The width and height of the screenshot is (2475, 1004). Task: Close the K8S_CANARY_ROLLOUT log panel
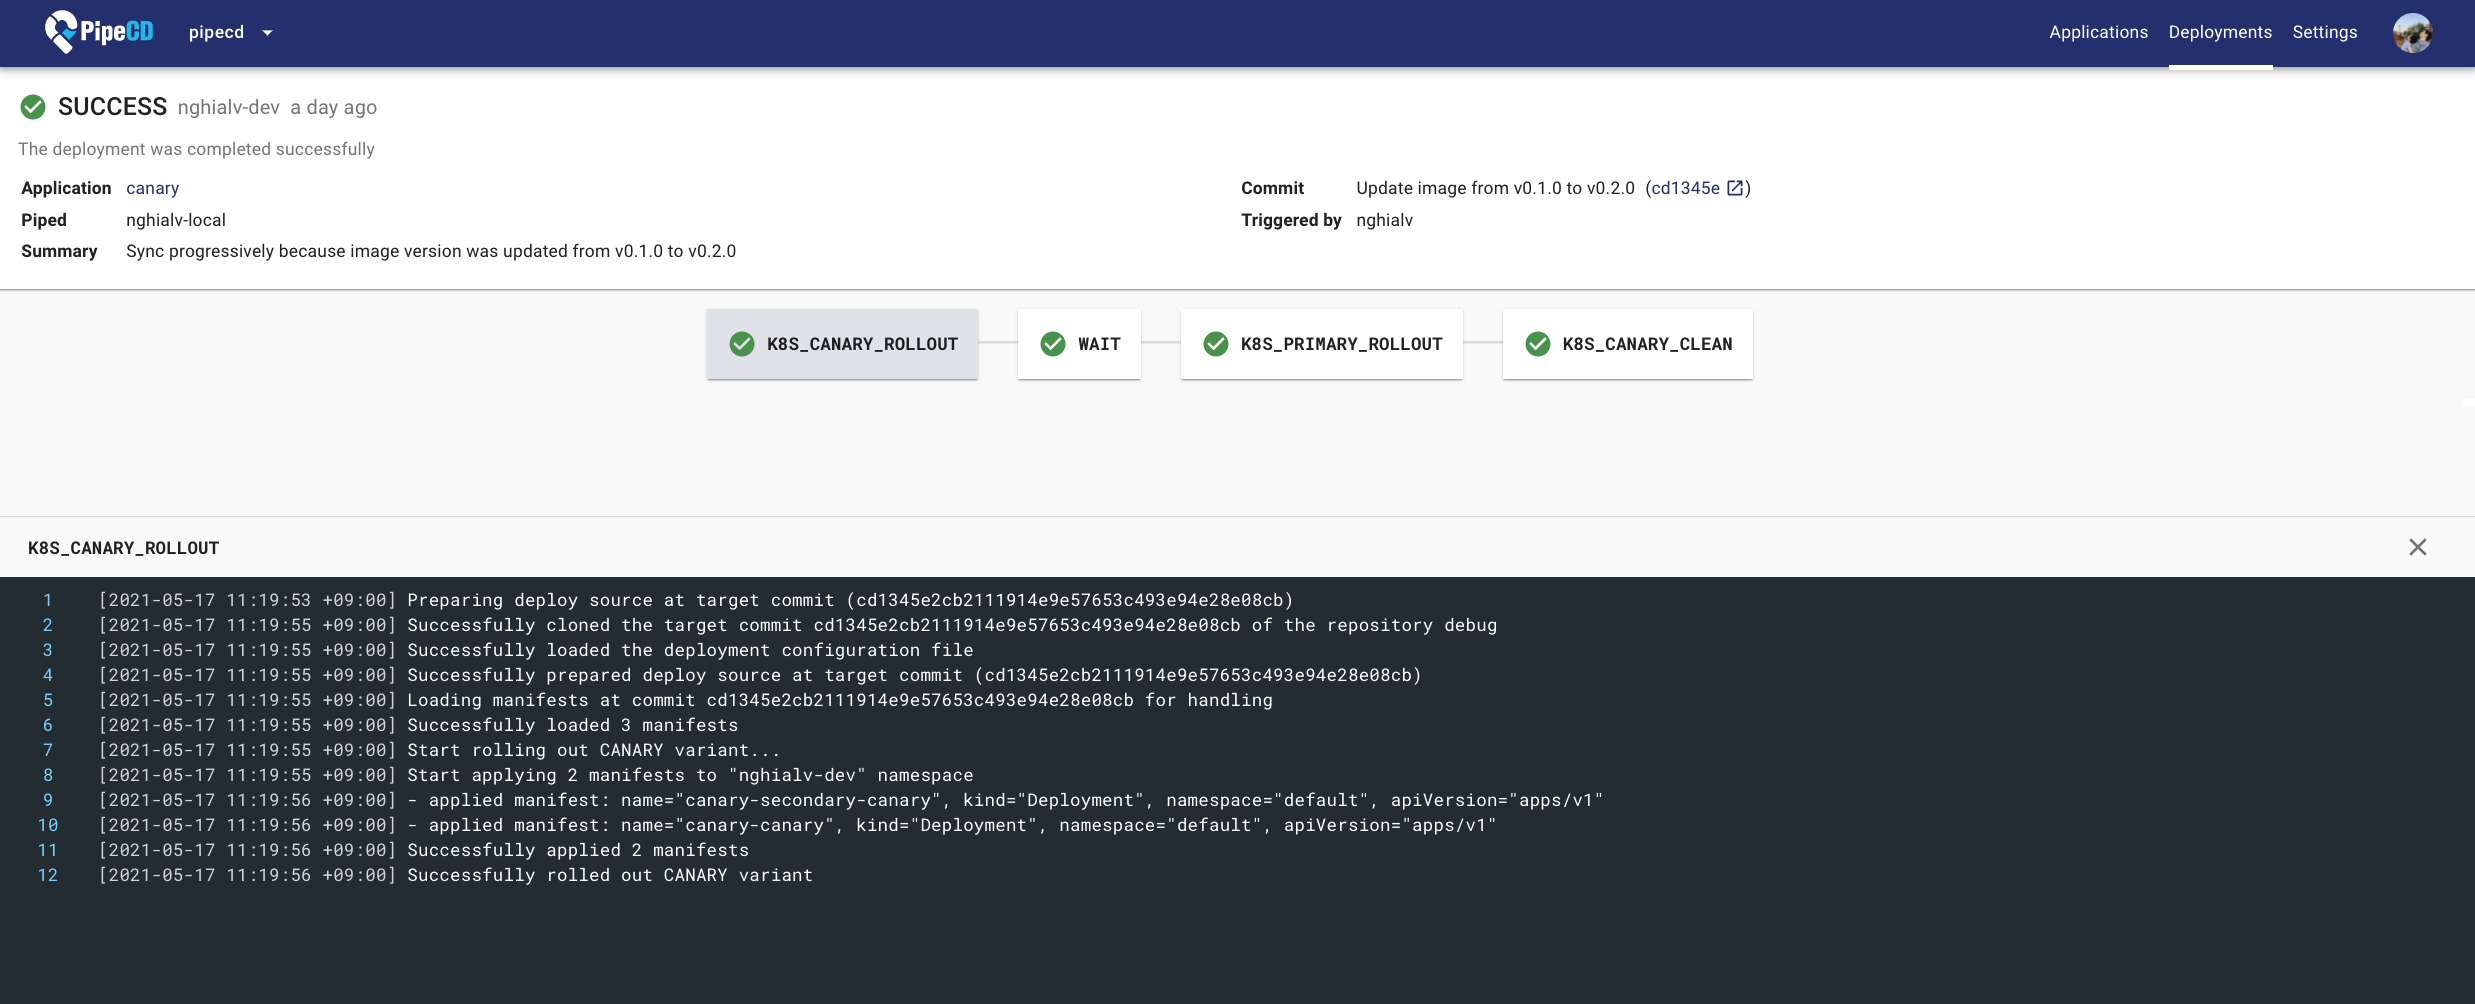2417,547
